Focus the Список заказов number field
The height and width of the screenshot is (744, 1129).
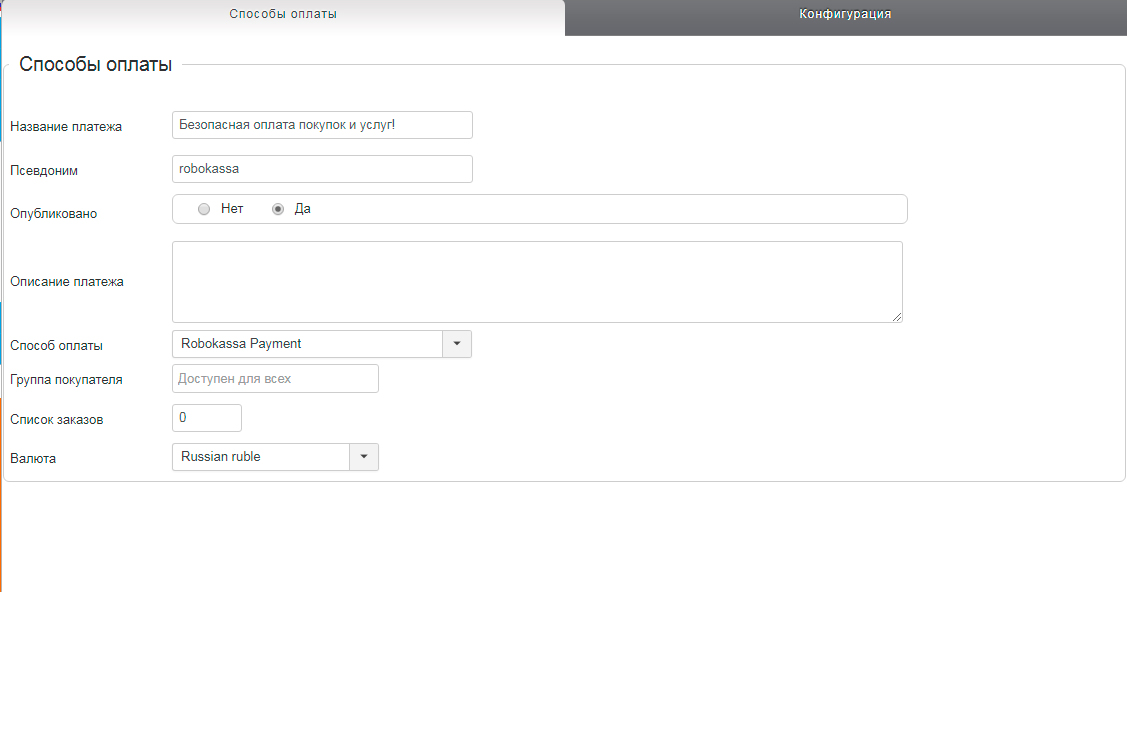pyautogui.click(x=207, y=418)
